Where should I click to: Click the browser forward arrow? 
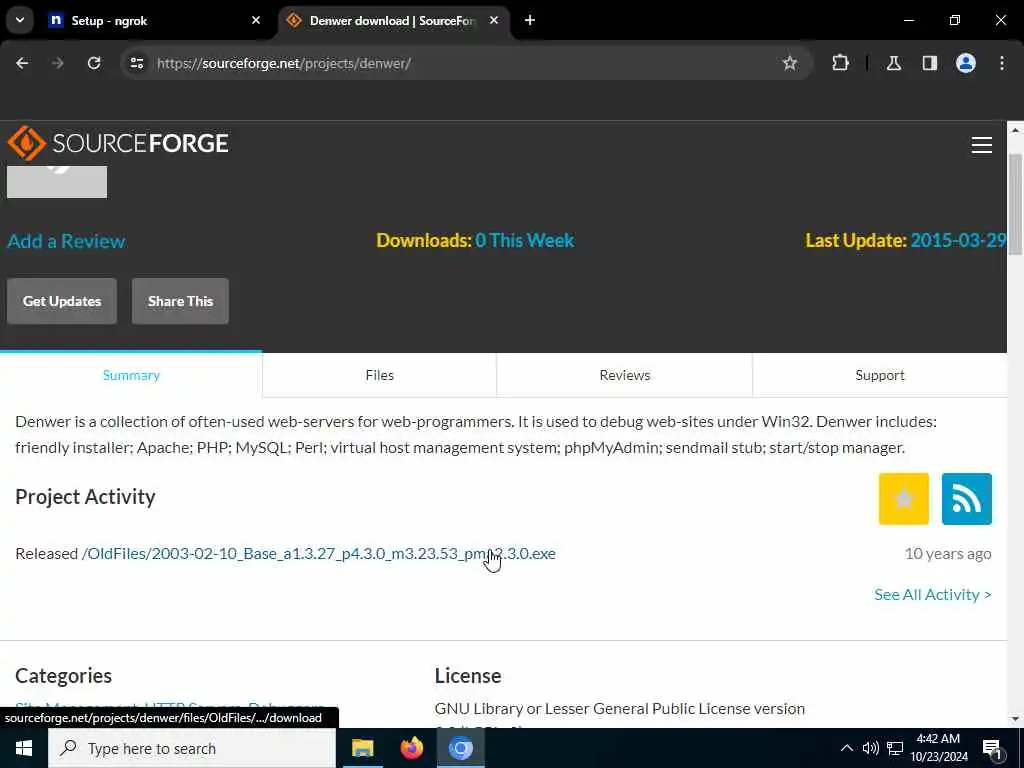(58, 63)
